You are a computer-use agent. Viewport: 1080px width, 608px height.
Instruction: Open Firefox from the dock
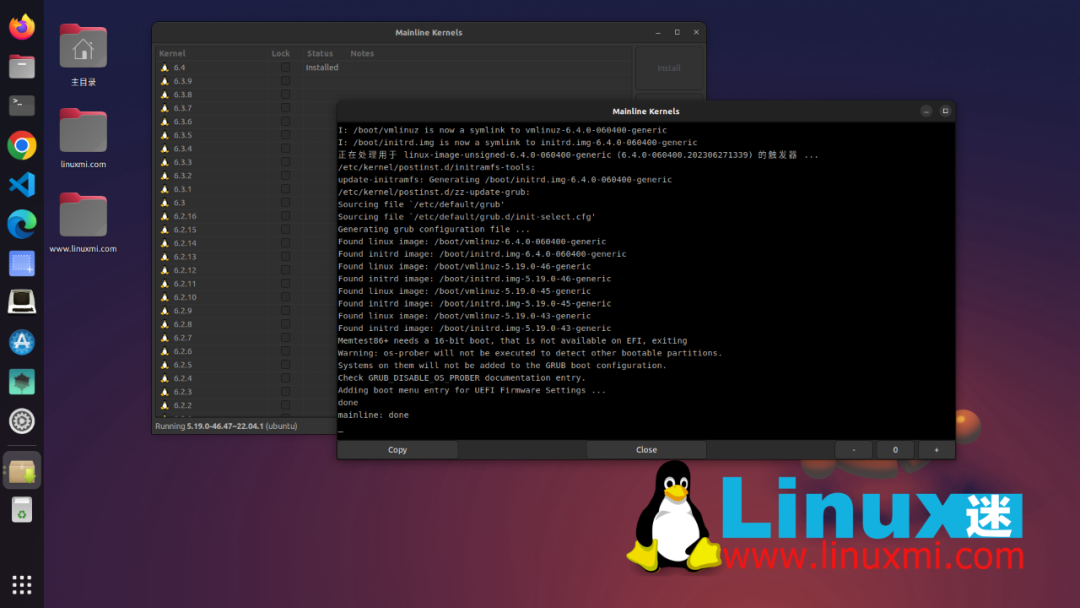21,25
